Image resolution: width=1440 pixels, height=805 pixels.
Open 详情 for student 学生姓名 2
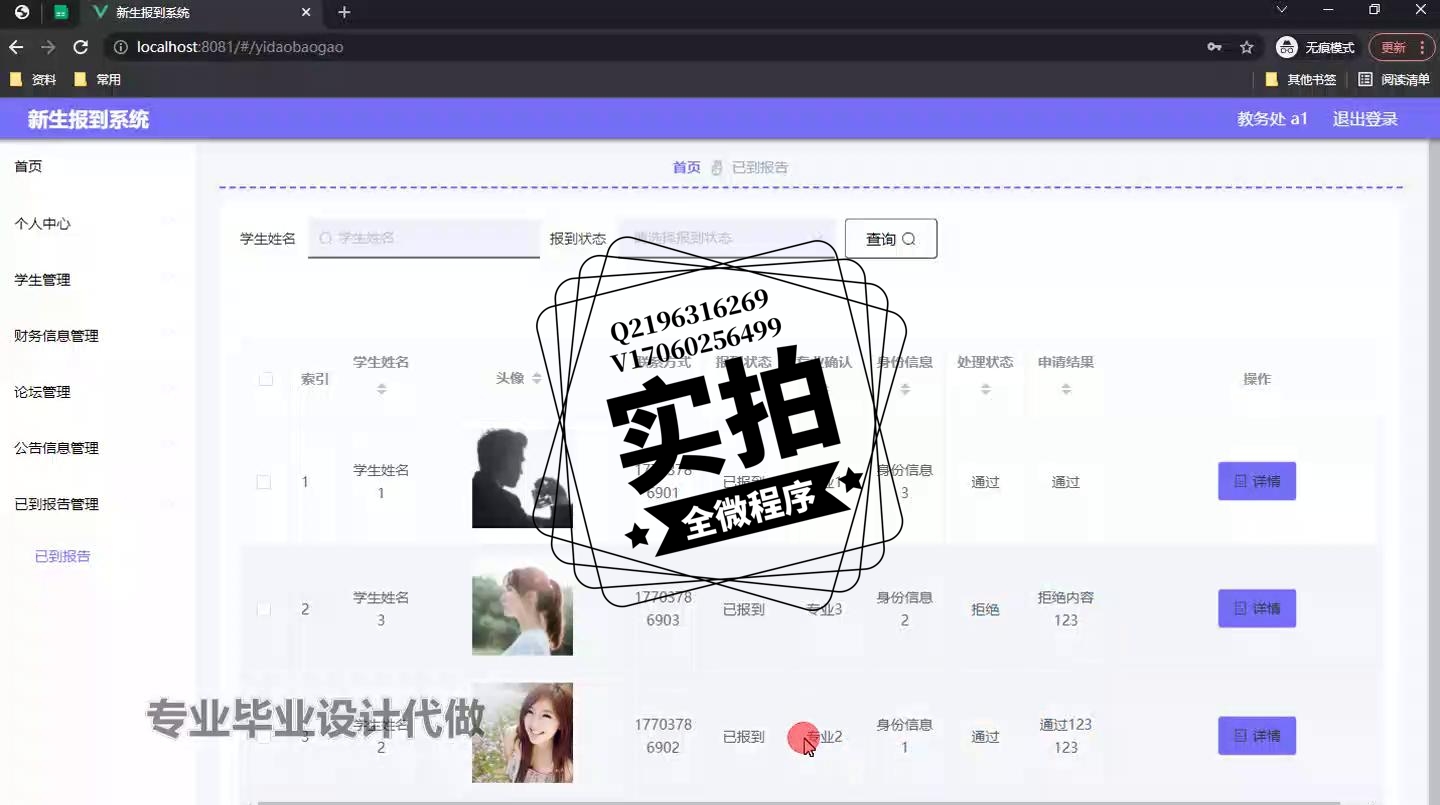pos(1257,736)
